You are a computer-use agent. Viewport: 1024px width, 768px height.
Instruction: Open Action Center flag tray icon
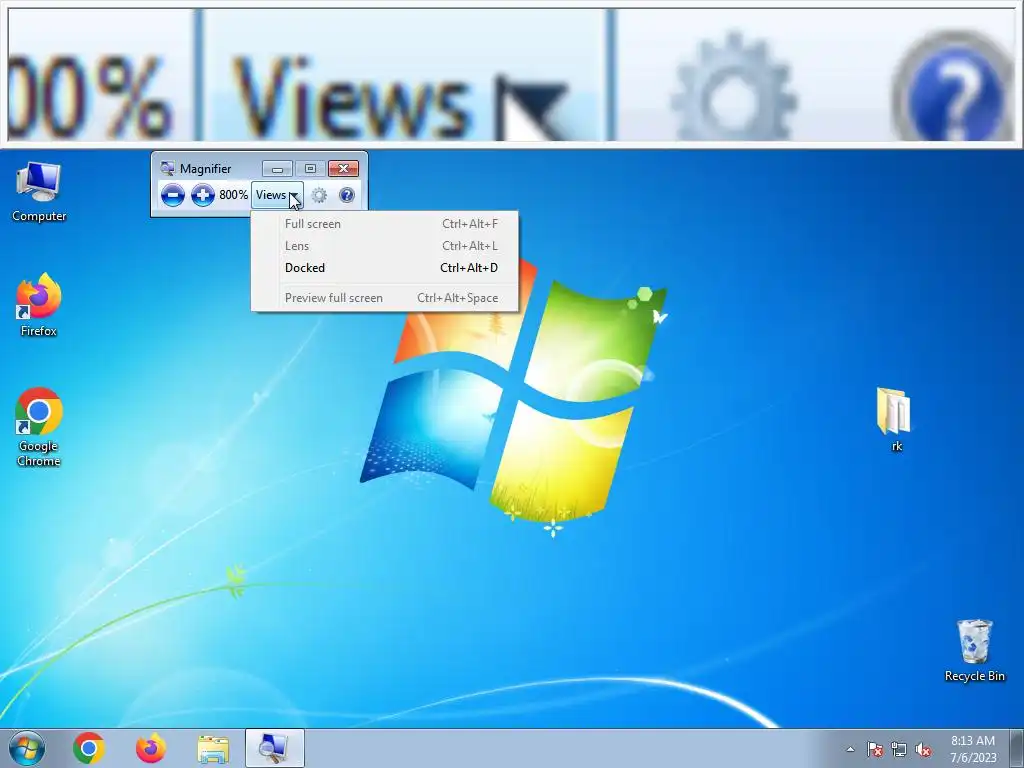pyautogui.click(x=874, y=749)
